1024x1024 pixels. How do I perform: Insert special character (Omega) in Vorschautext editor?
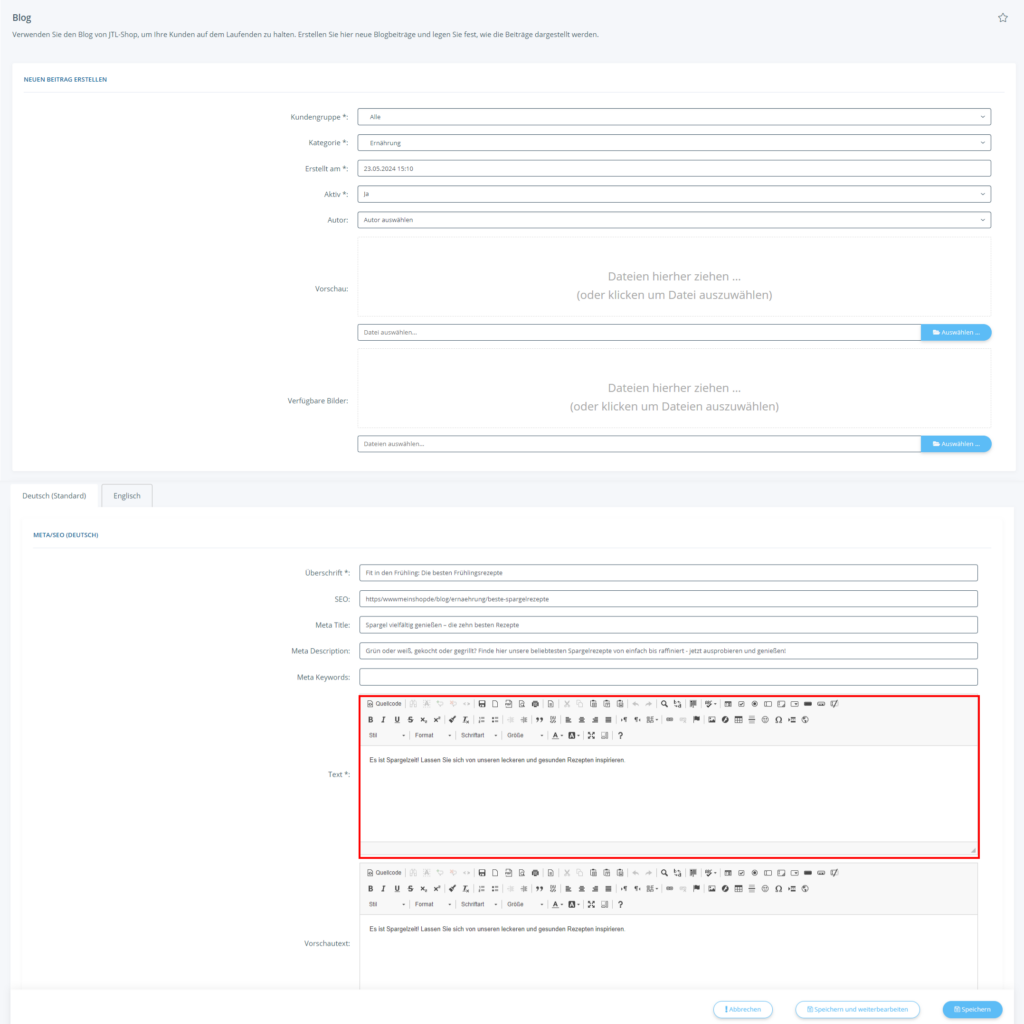point(778,888)
